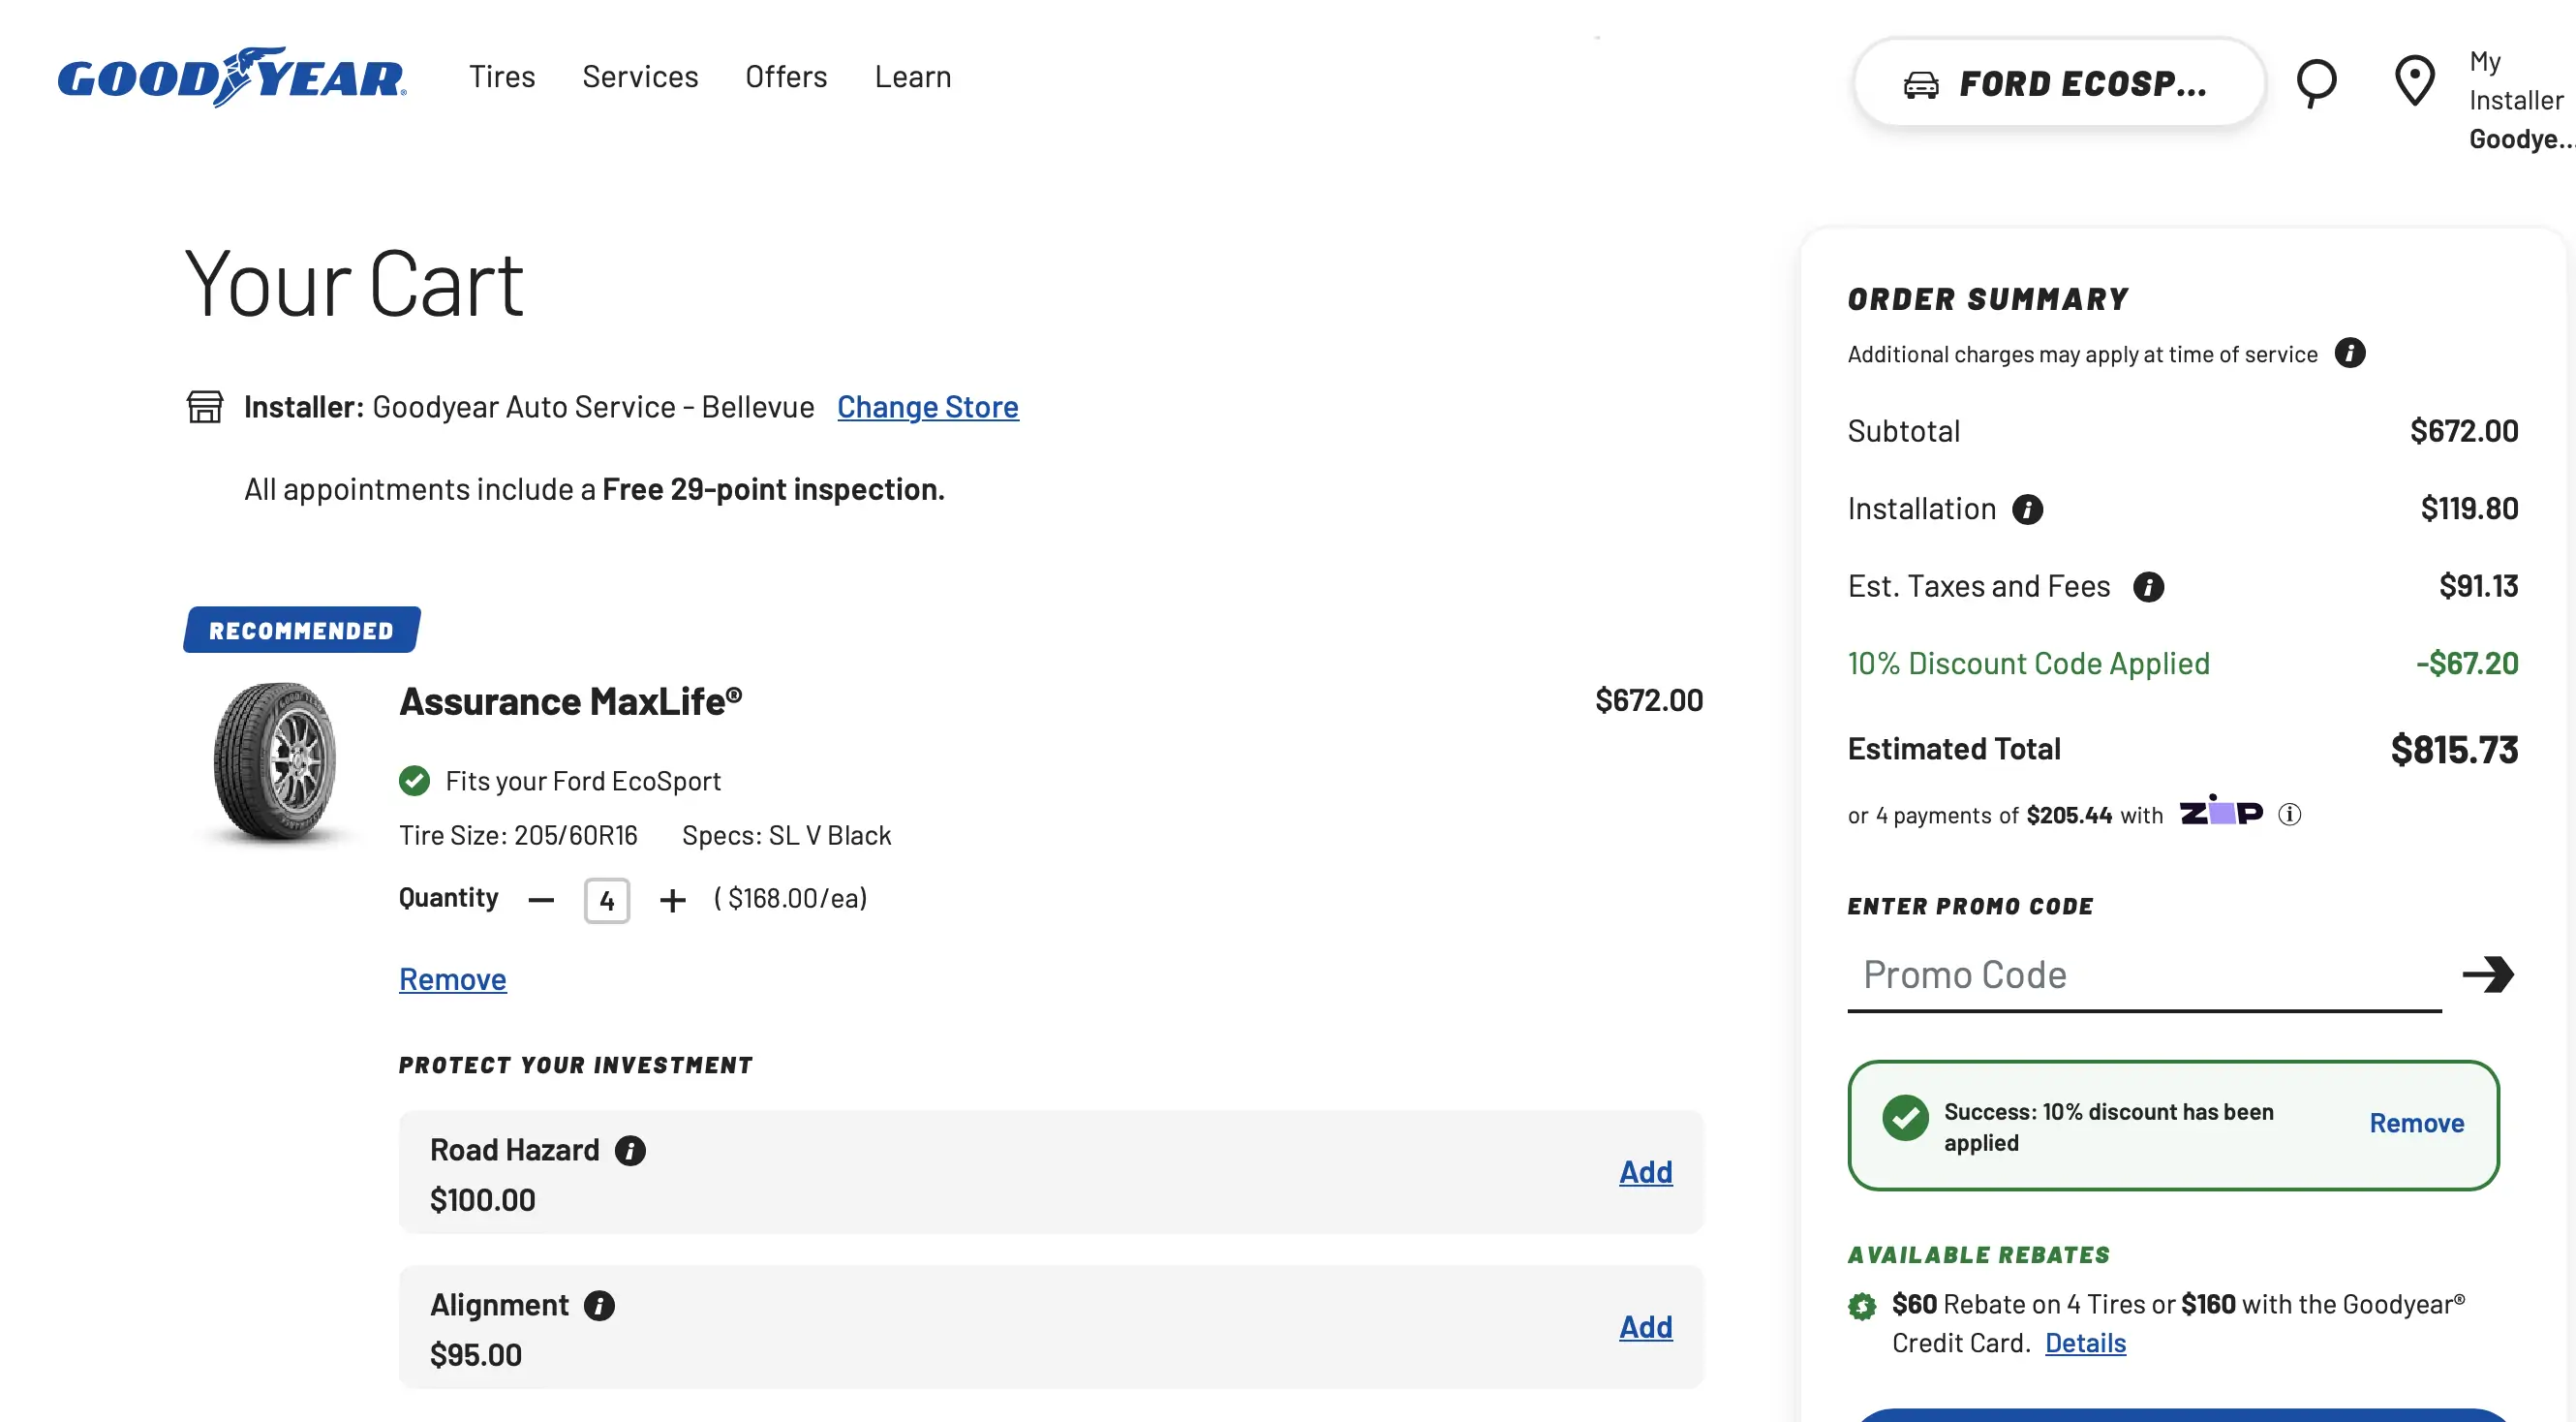The width and height of the screenshot is (2576, 1422).
Task: Submit promo code with the arrow icon
Action: pyautogui.click(x=2490, y=975)
